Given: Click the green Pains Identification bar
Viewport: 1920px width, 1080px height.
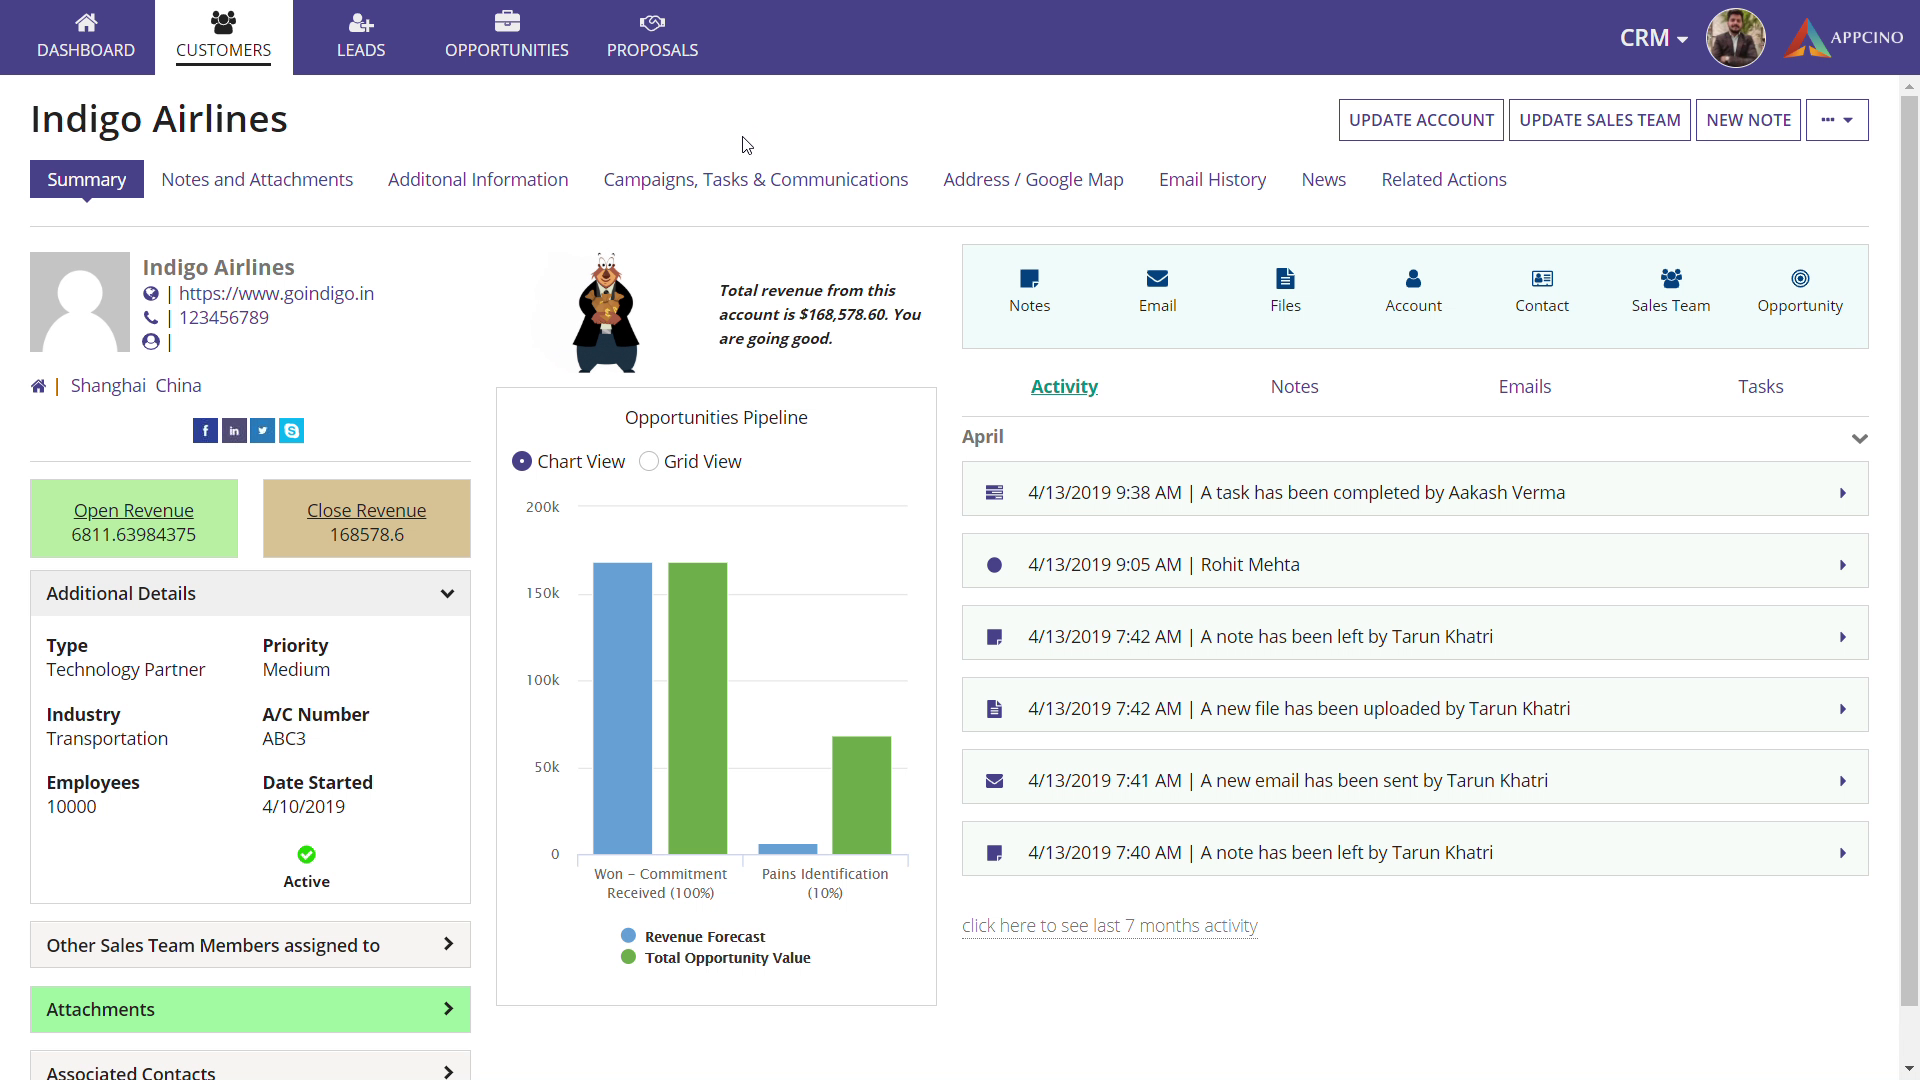Looking at the screenshot, I should click(x=861, y=795).
